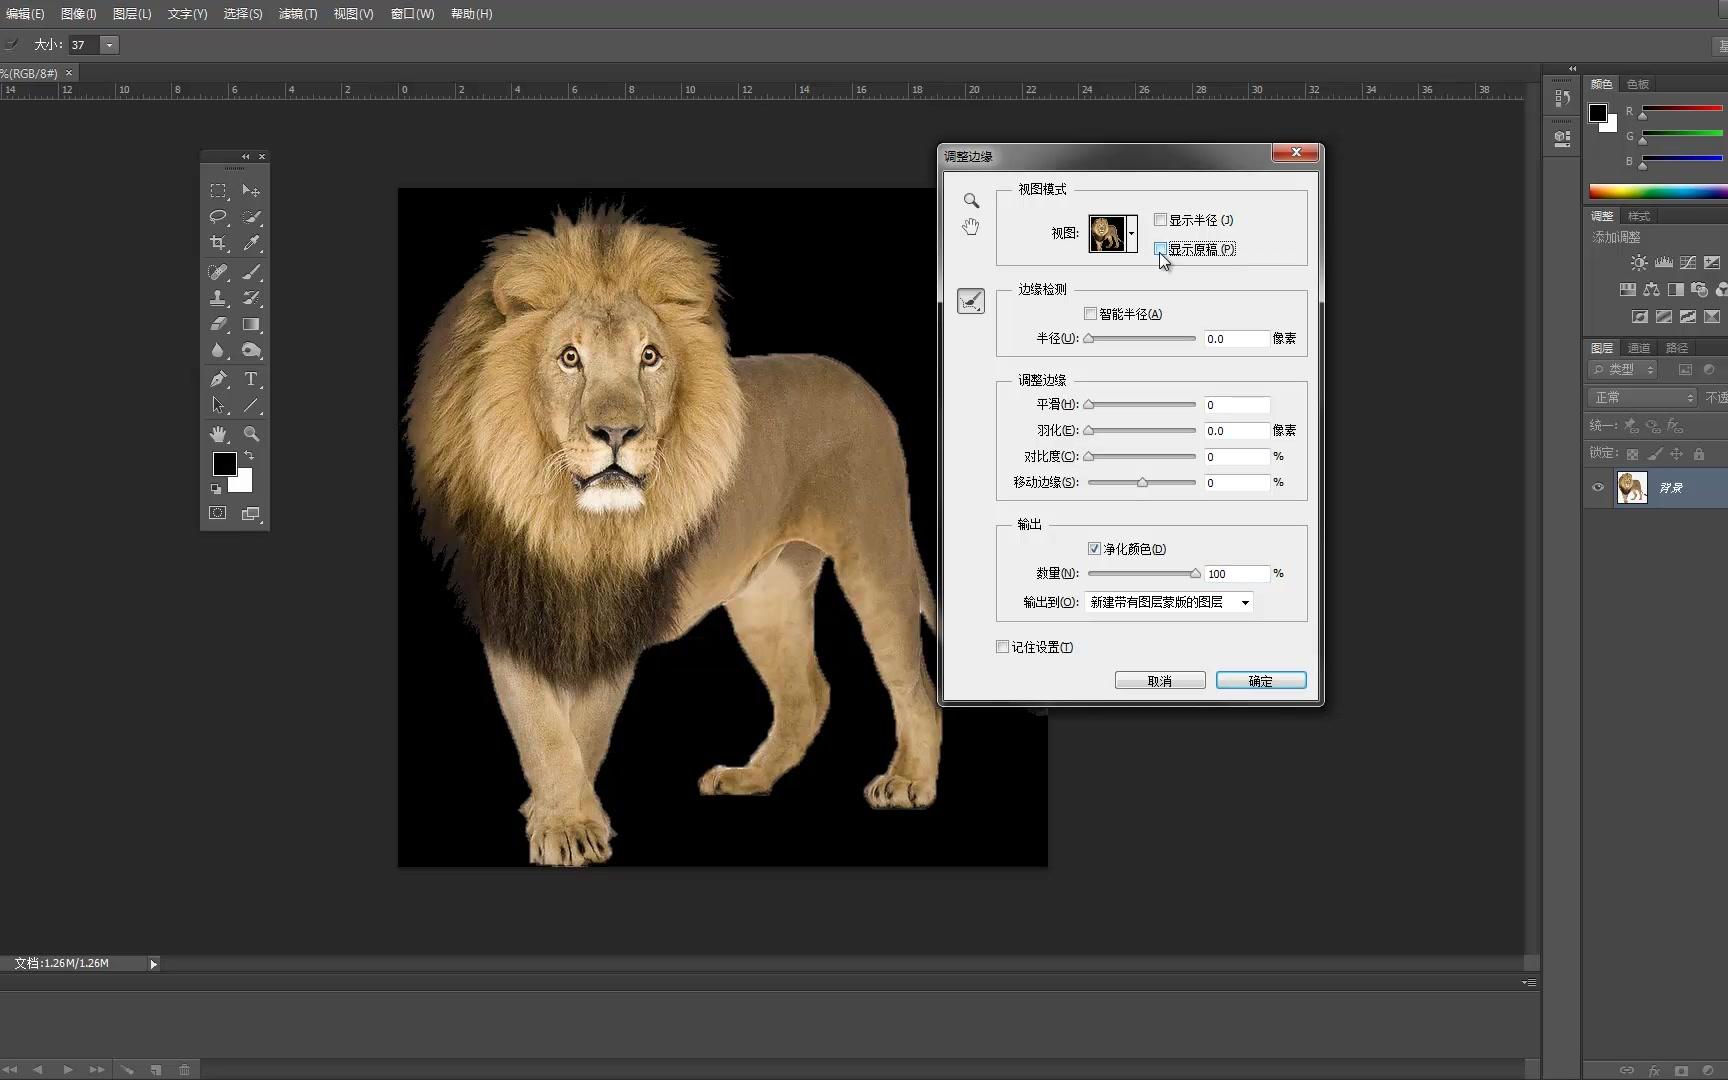Open the 视图 view mode dropdown
The width and height of the screenshot is (1728, 1080).
coord(1131,233)
